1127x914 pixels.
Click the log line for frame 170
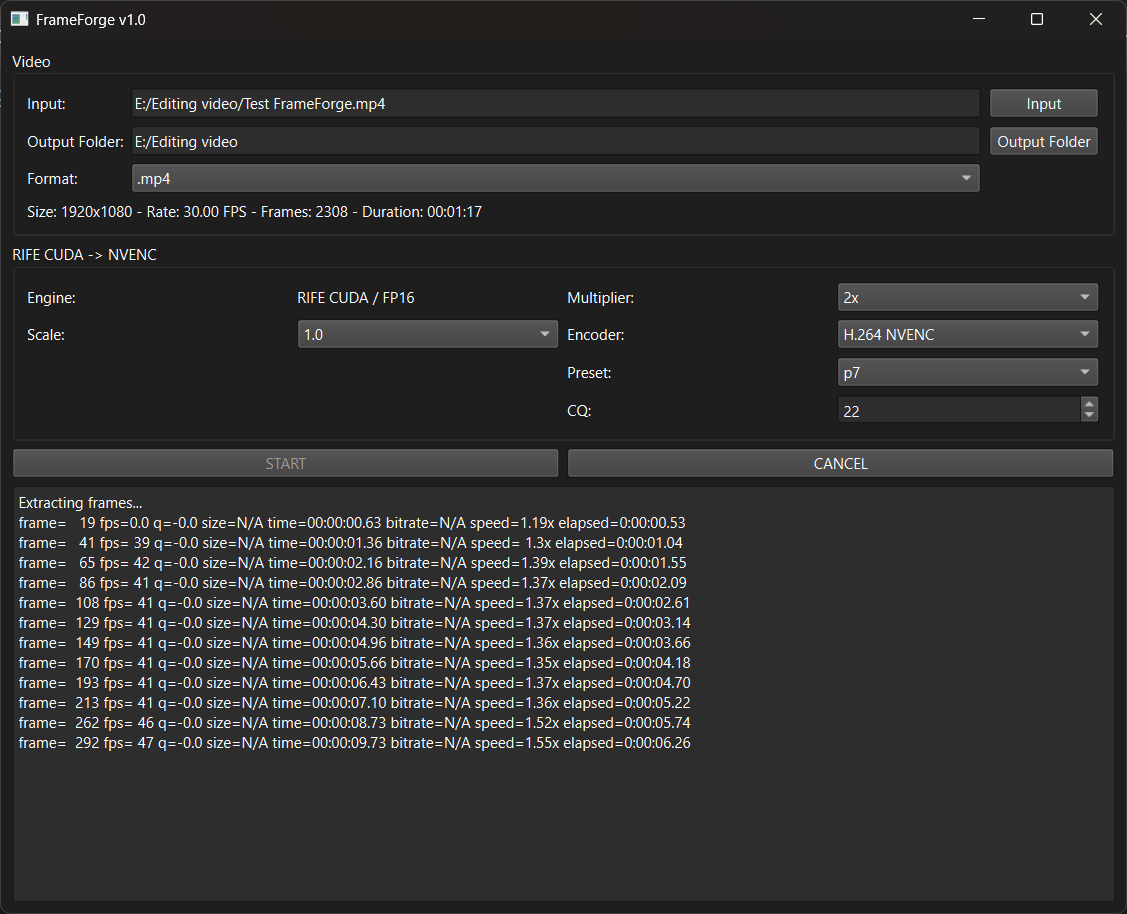coord(354,663)
